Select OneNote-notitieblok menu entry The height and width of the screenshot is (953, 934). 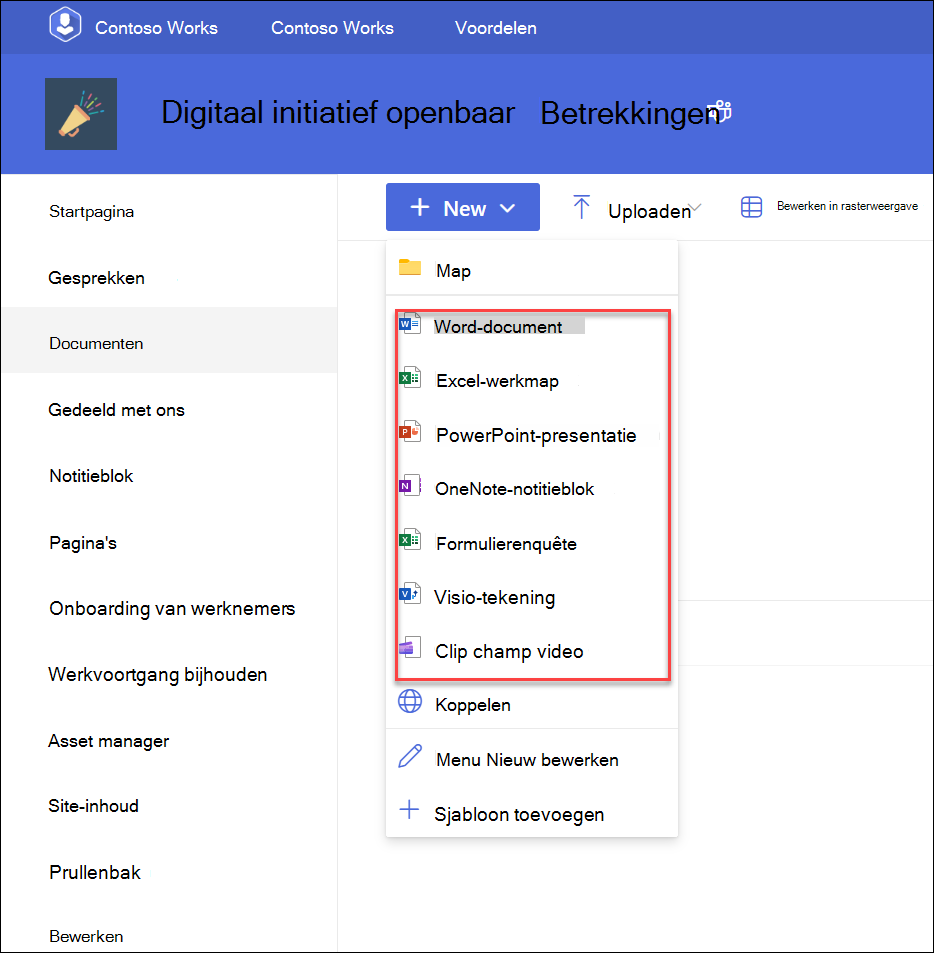[532, 489]
